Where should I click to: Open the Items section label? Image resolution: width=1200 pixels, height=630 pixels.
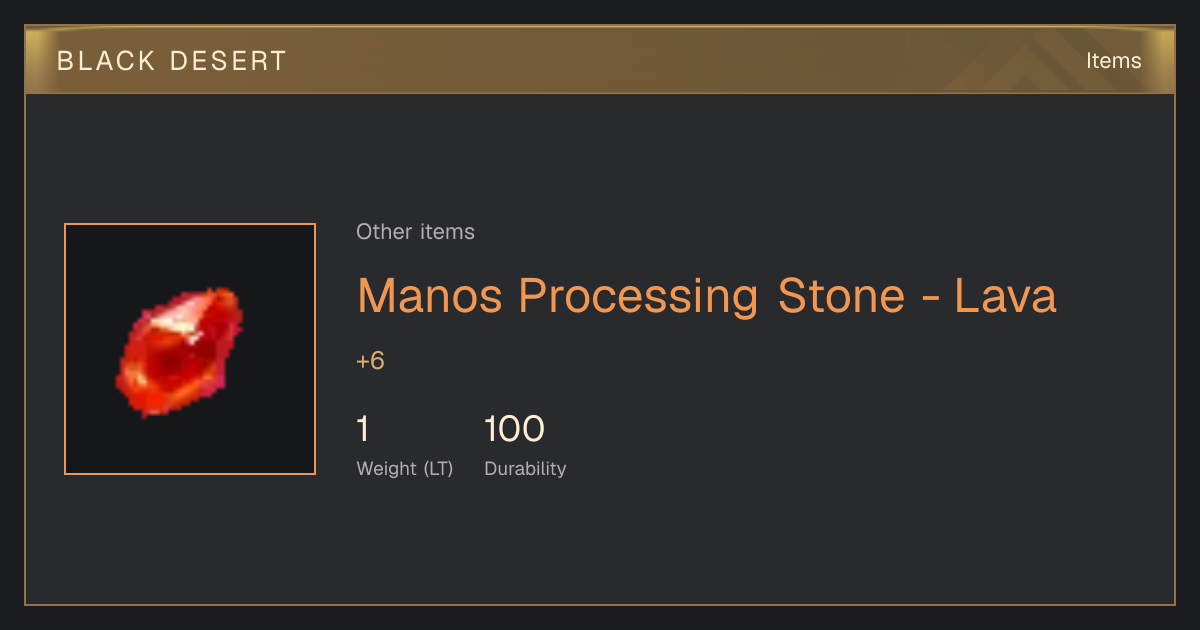click(1113, 61)
